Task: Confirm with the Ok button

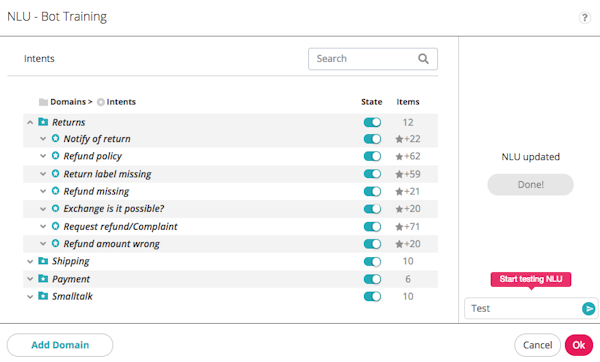Action: 579,345
